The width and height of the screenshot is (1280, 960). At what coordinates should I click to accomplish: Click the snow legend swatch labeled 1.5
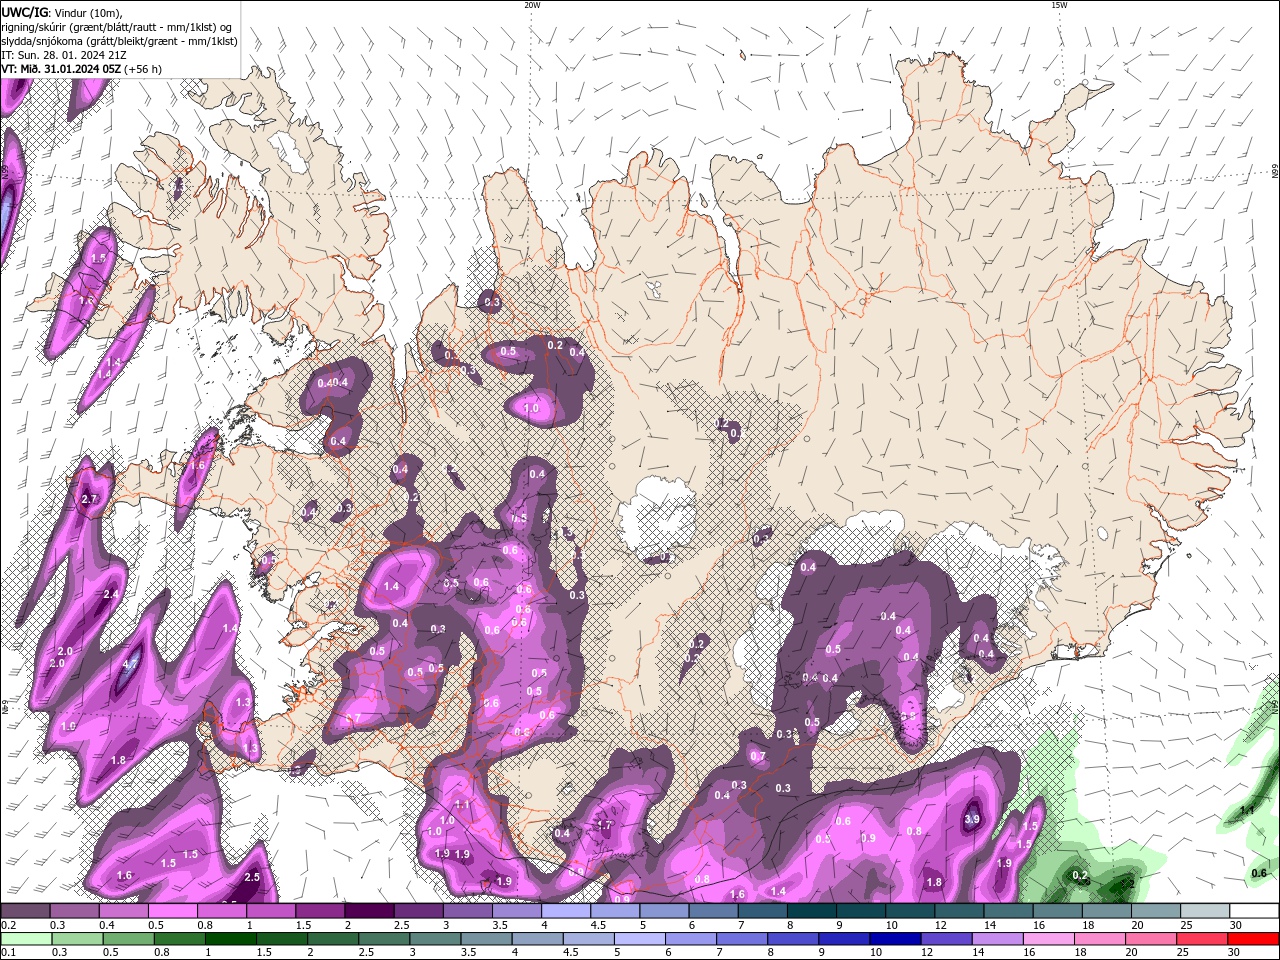pyautogui.click(x=320, y=911)
